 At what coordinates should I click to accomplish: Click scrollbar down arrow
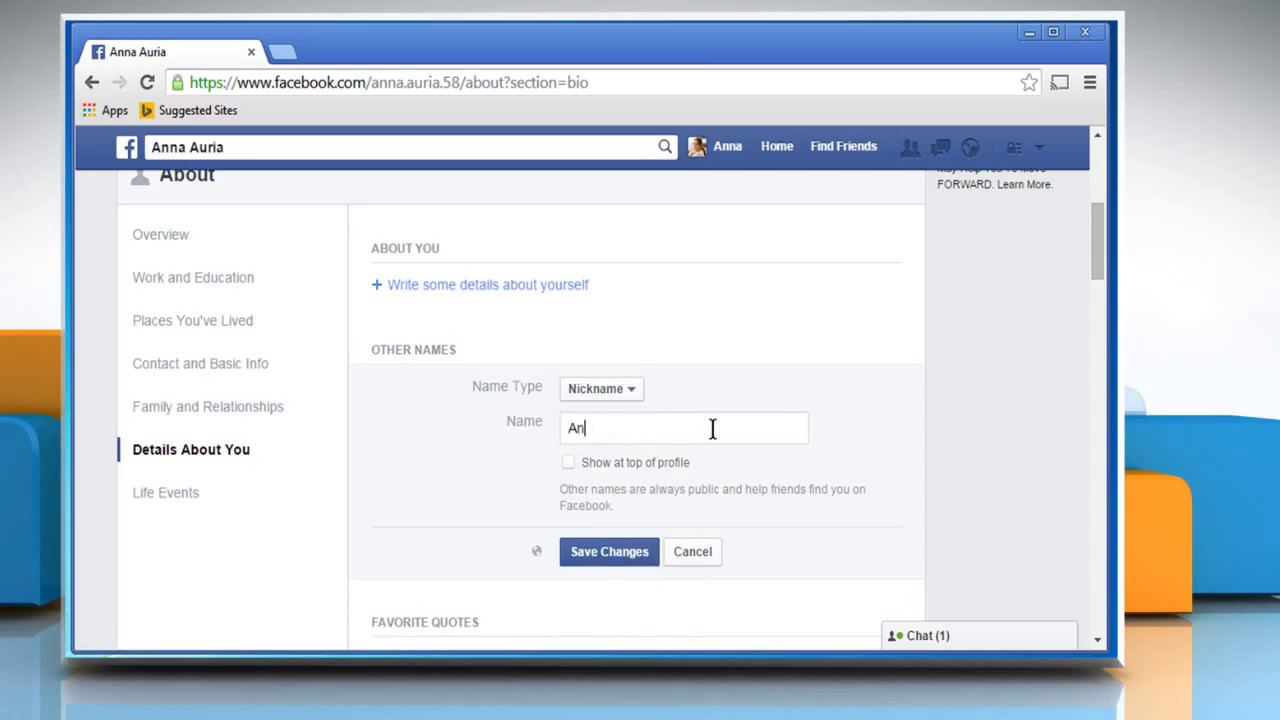tap(1097, 640)
